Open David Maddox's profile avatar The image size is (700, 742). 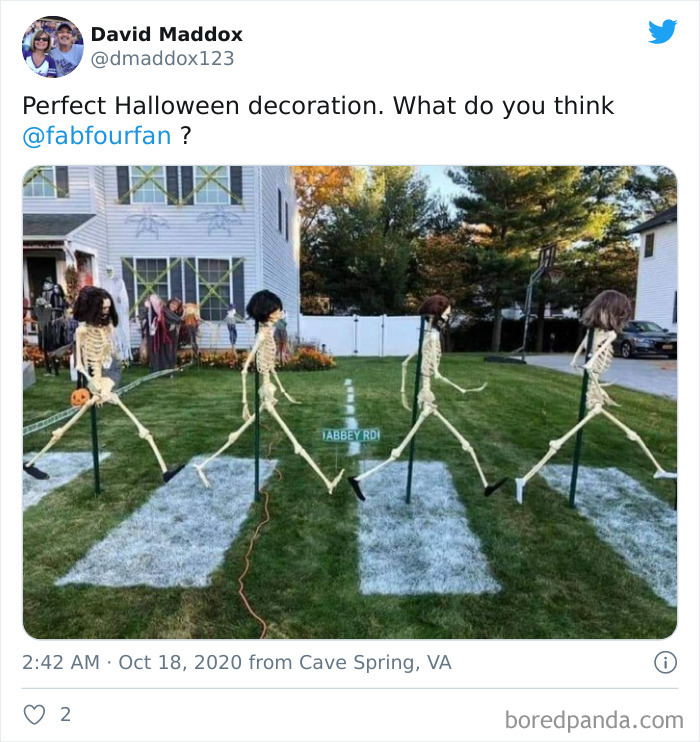coord(53,47)
